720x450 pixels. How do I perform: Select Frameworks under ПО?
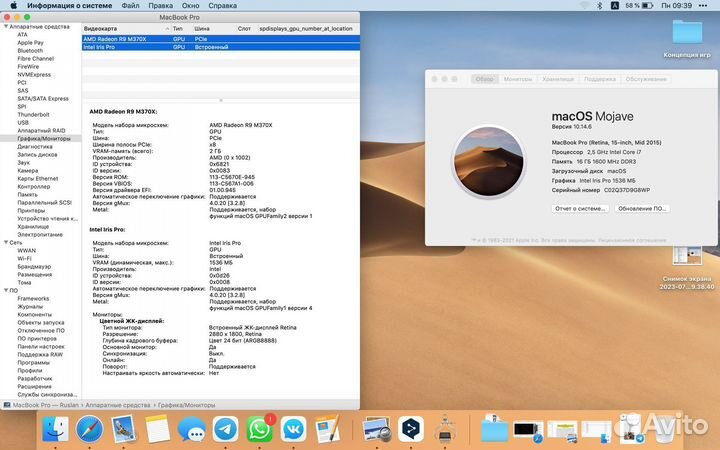33,298
